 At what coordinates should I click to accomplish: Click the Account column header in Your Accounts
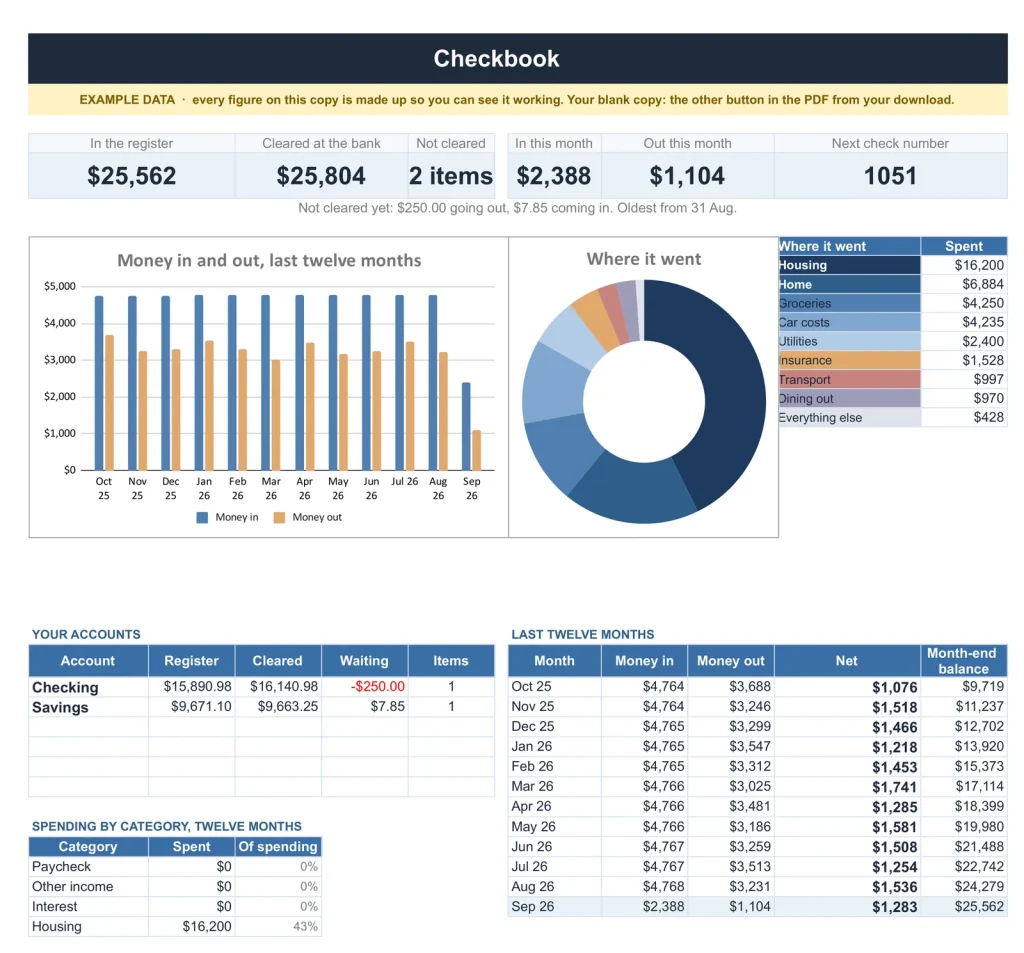[88, 660]
